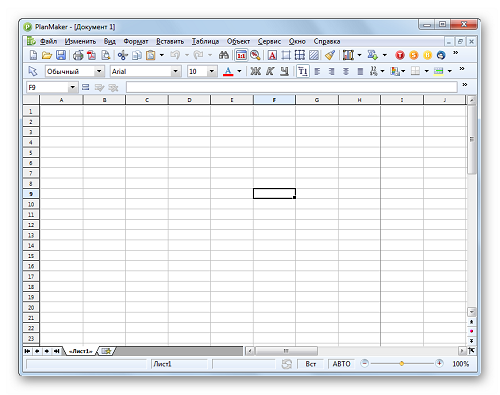
Task: Click the АВТО calculation mode indicator
Action: 341,364
